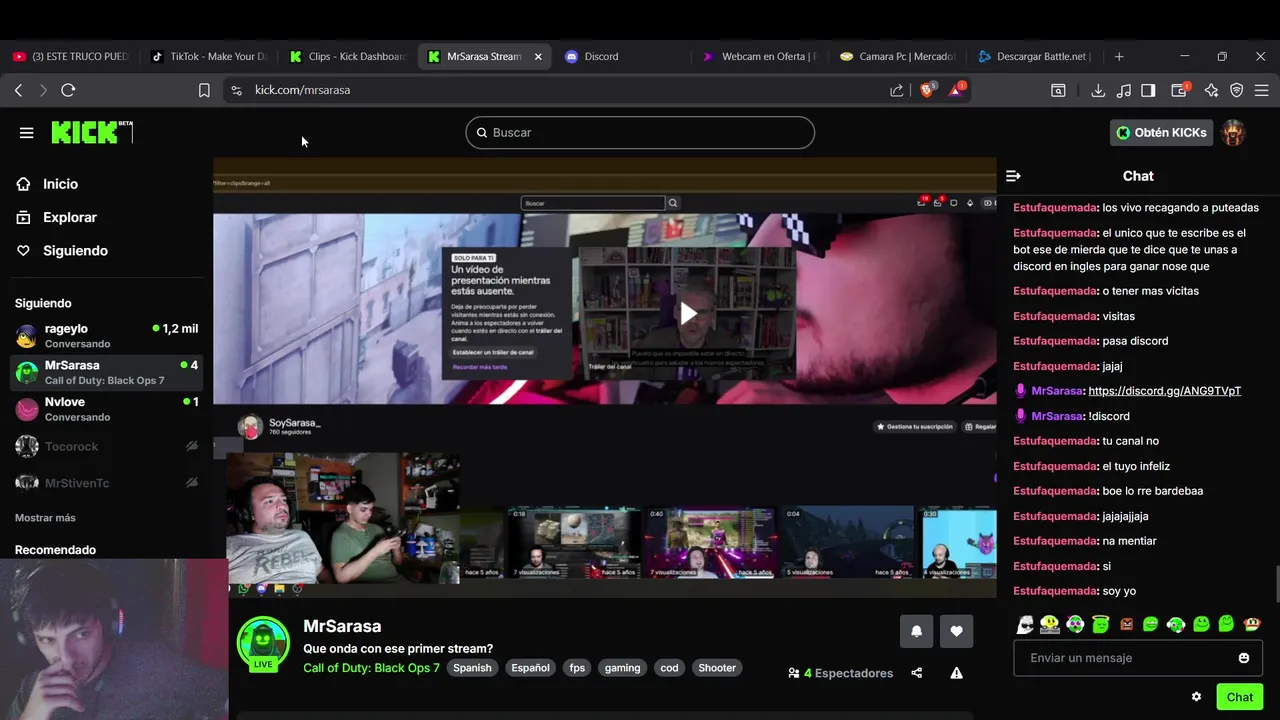Viewport: 1280px width, 720px height.
Task: Select the Spanish tag
Action: (x=472, y=668)
